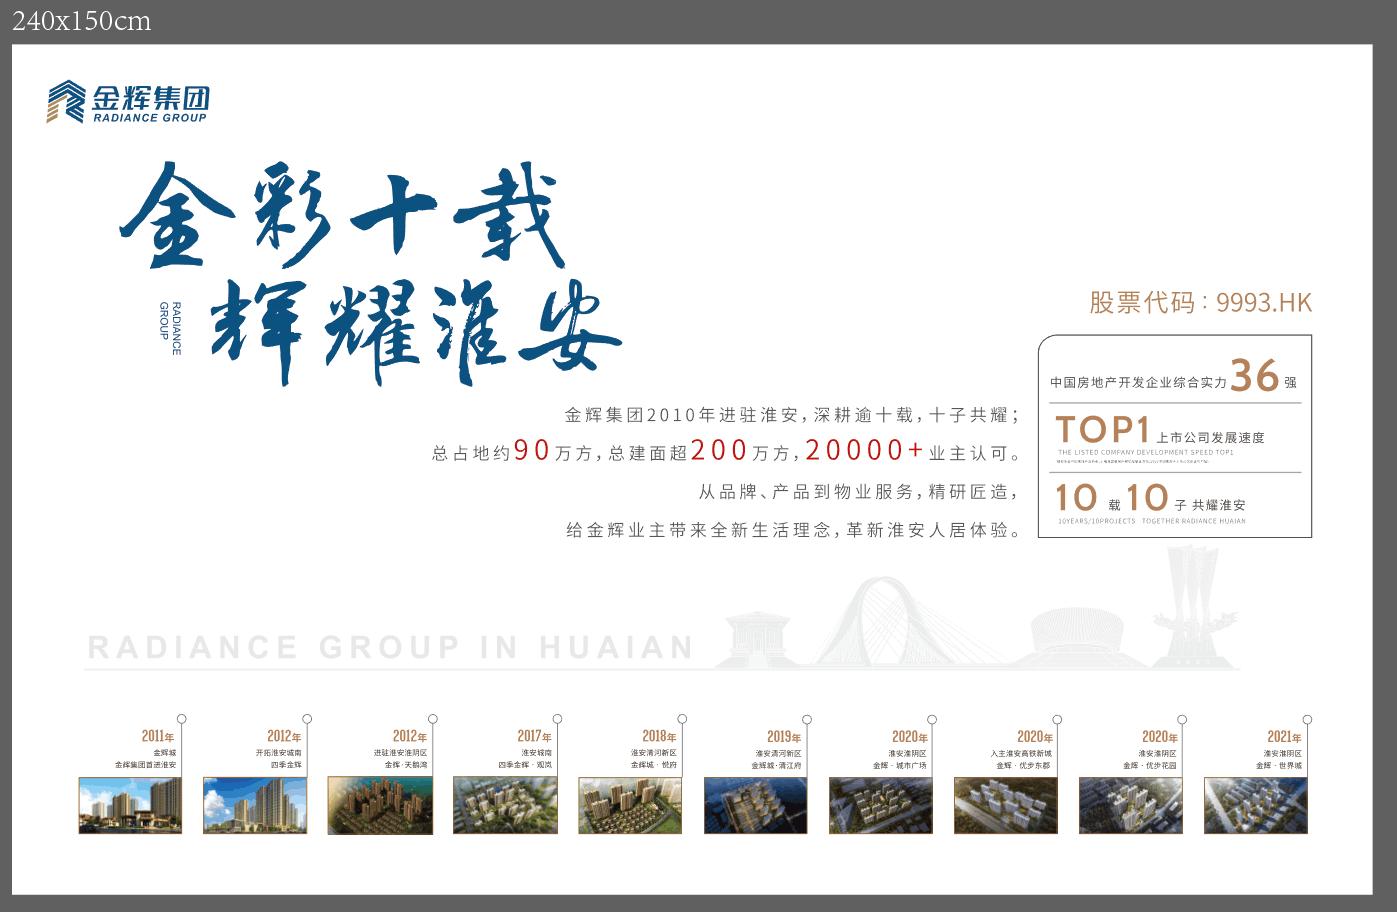Screen dimensions: 1397x912
Task: Click the leftmost 2020 timeline pin circle
Action: [931, 717]
